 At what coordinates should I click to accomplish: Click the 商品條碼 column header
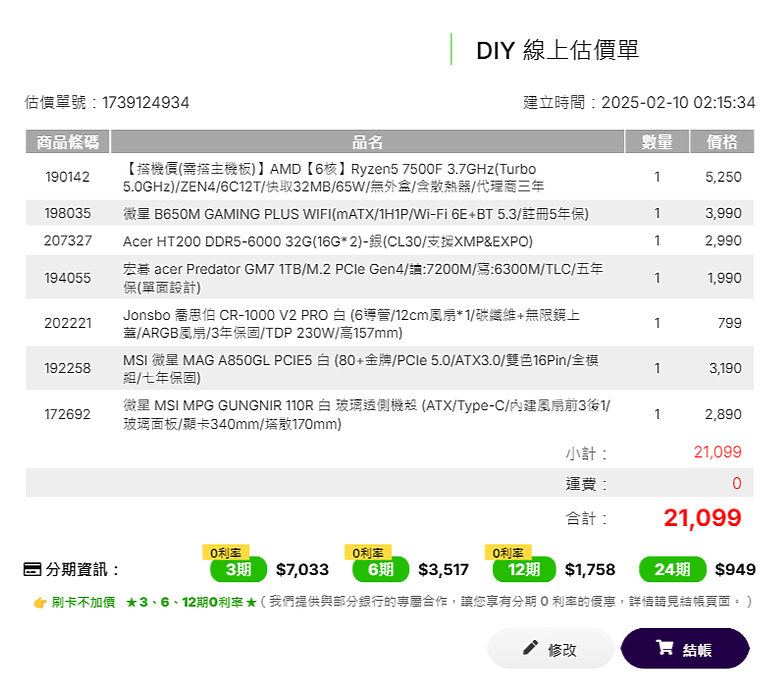pyautogui.click(x=68, y=142)
